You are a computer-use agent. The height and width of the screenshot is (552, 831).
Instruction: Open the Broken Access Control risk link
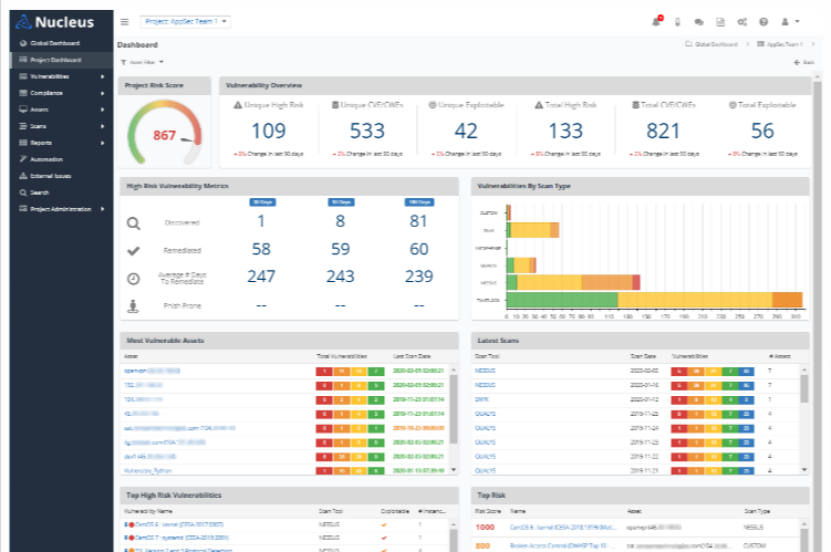click(x=561, y=546)
